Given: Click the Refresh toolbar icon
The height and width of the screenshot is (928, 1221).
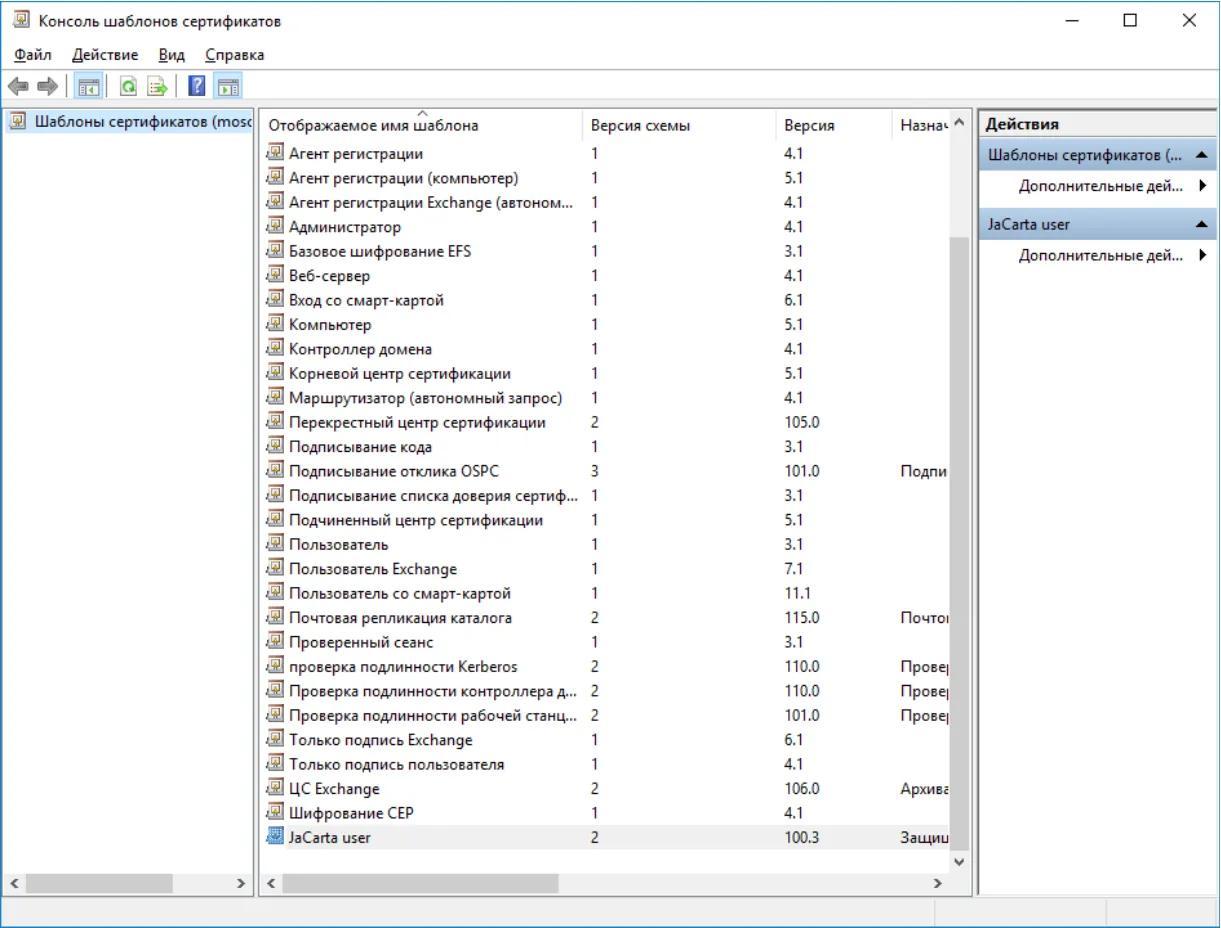Looking at the screenshot, I should click(x=128, y=87).
